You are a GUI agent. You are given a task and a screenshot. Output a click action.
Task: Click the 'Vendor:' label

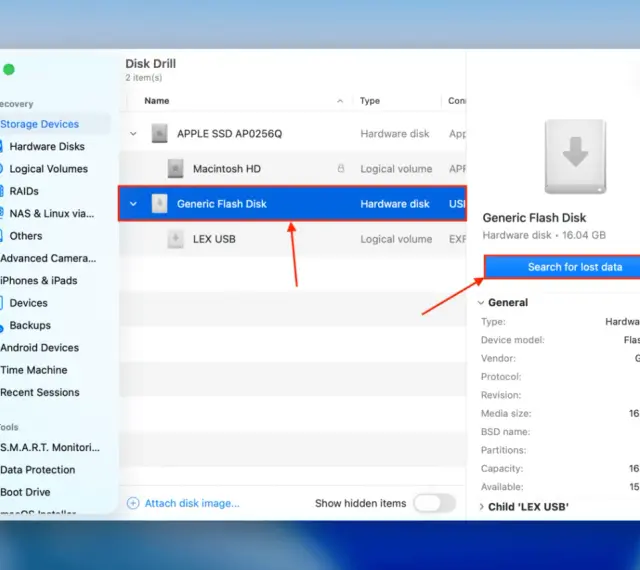[498, 358]
